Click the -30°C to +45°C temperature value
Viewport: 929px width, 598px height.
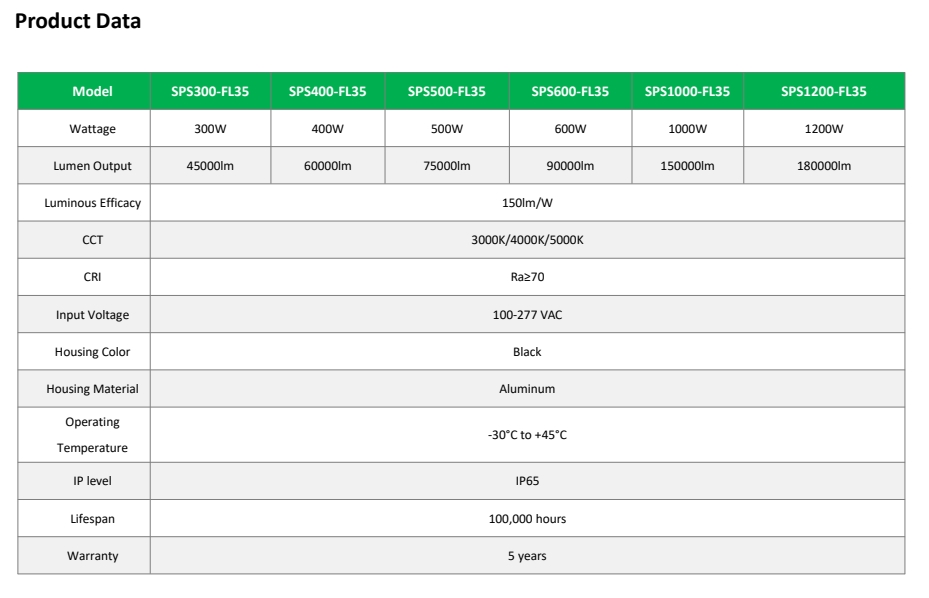(x=527, y=435)
